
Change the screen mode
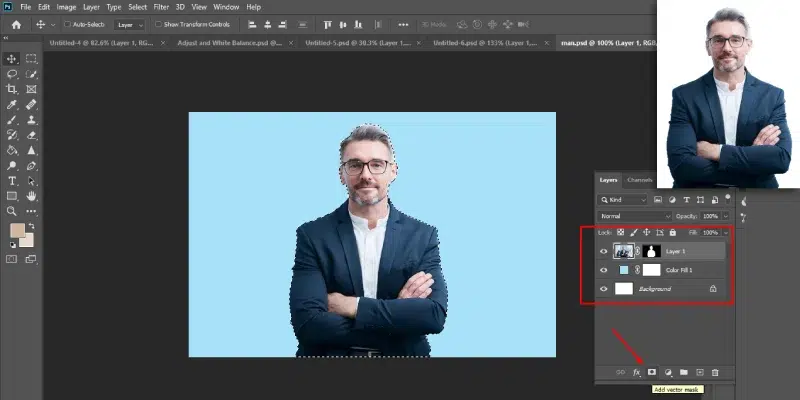point(31,259)
